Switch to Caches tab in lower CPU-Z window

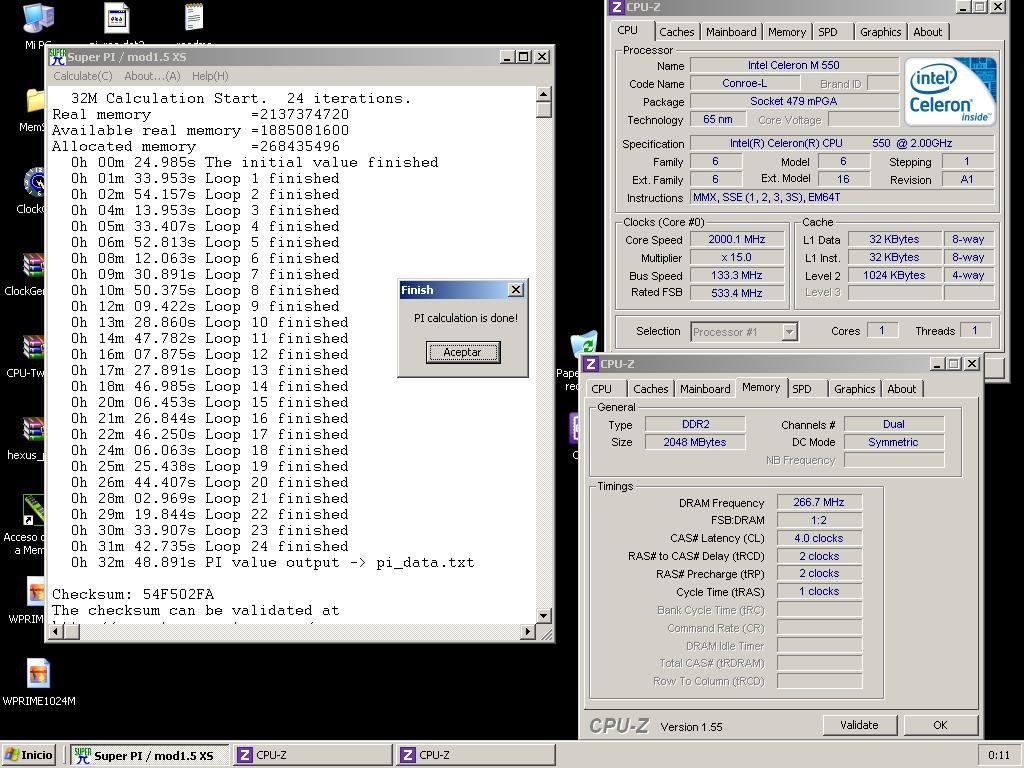pos(650,389)
